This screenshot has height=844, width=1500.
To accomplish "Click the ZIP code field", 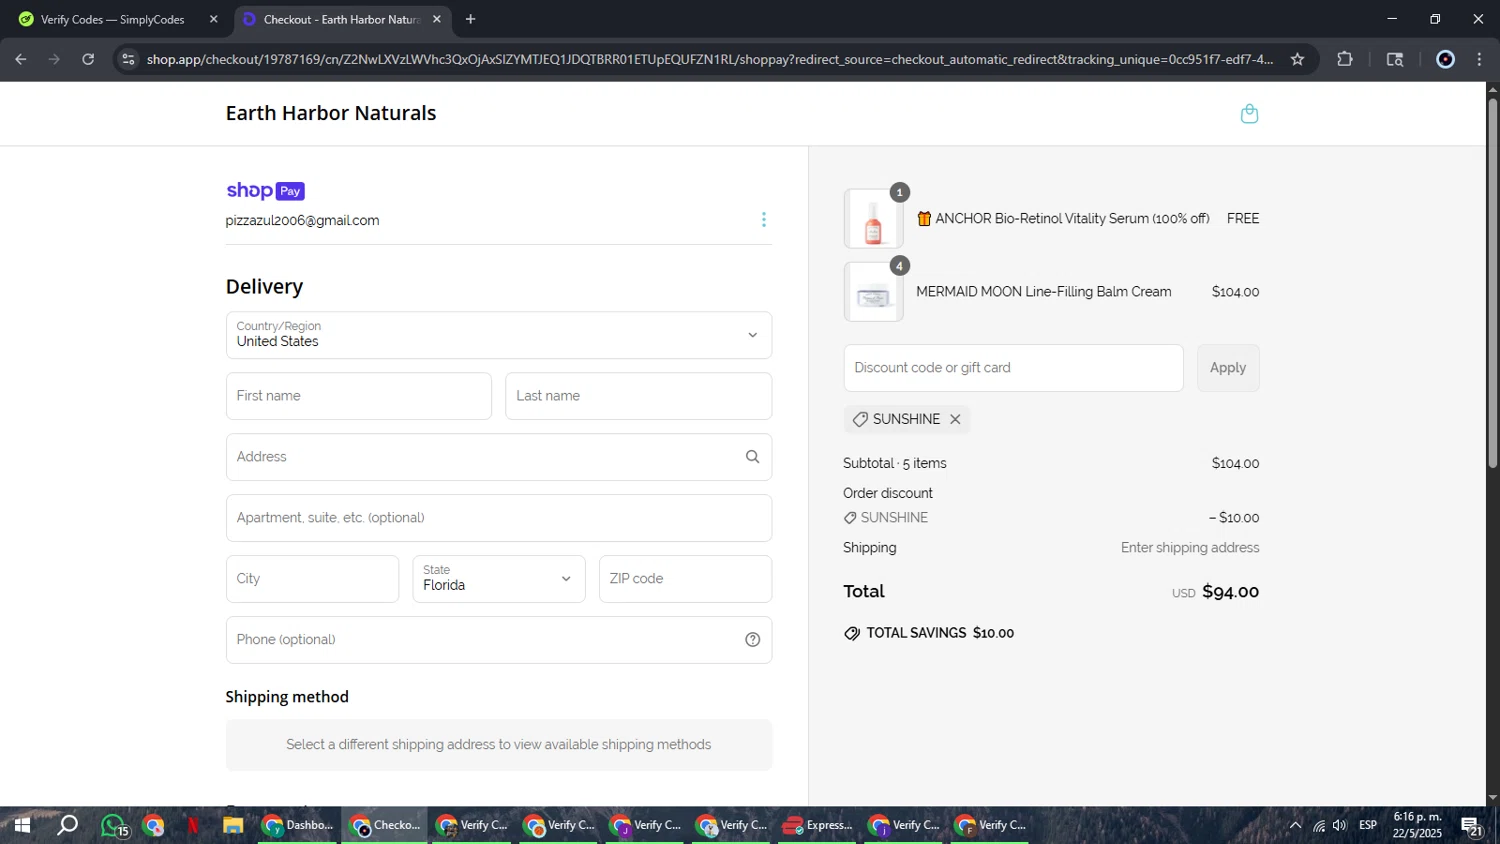I will coord(686,579).
